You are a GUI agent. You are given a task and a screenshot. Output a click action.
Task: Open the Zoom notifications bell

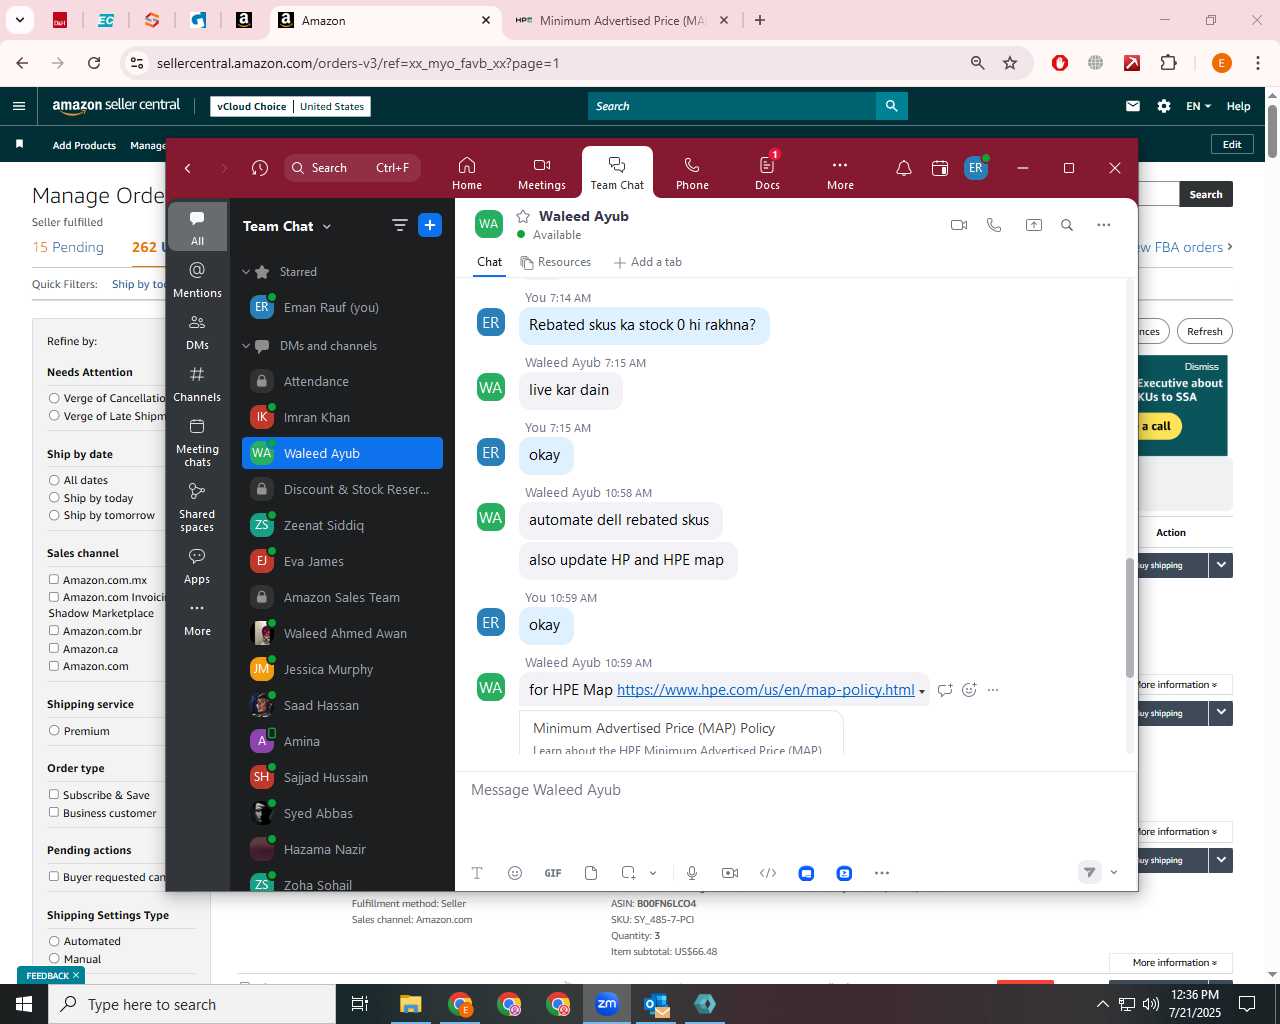pos(904,168)
